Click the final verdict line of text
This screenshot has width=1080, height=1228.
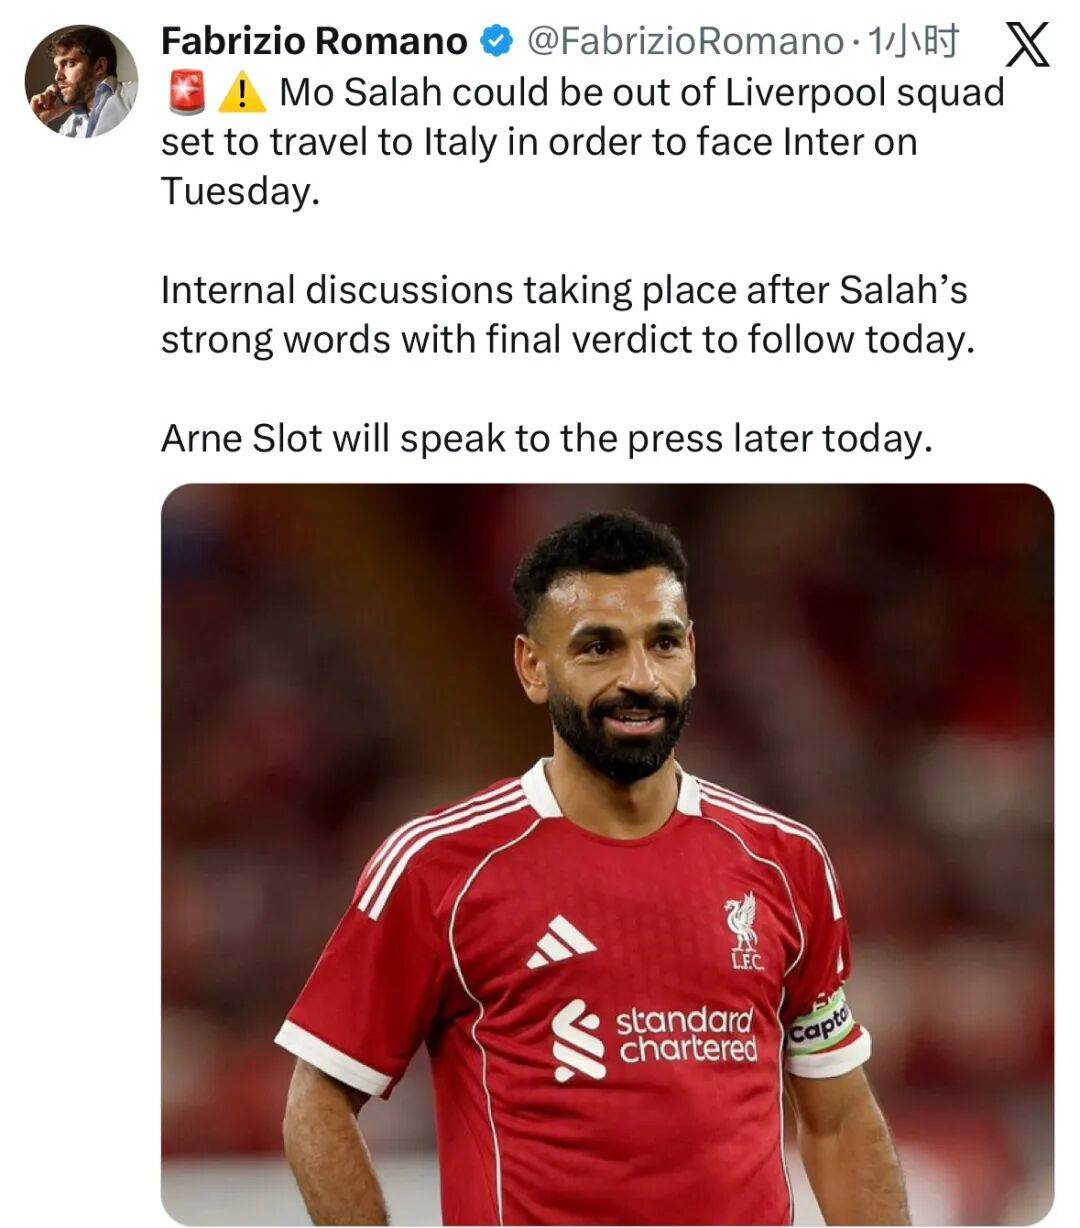tap(567, 340)
